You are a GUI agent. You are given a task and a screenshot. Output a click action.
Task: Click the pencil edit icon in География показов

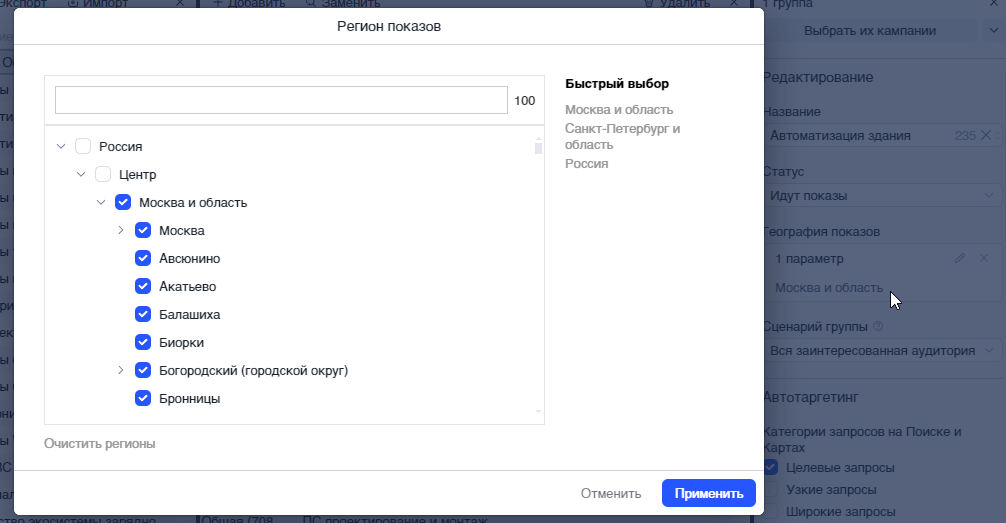(960, 258)
